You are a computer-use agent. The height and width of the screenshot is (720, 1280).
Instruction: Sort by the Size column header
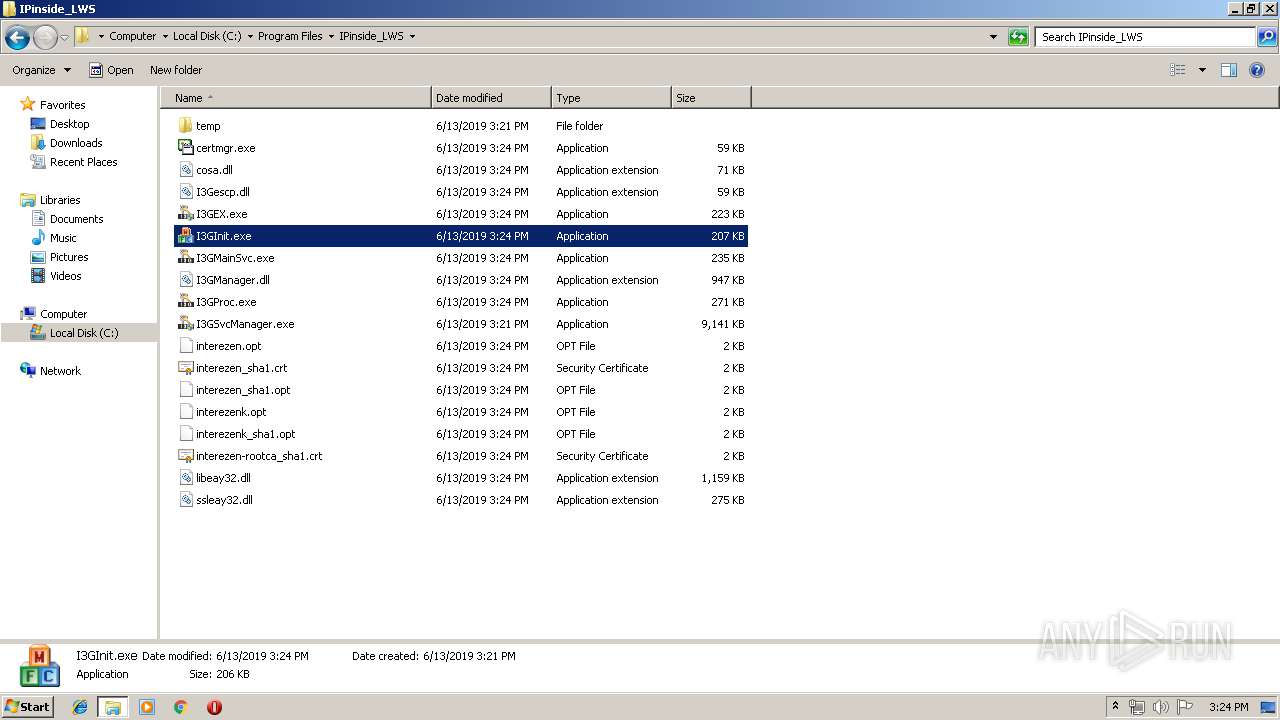click(x=711, y=98)
